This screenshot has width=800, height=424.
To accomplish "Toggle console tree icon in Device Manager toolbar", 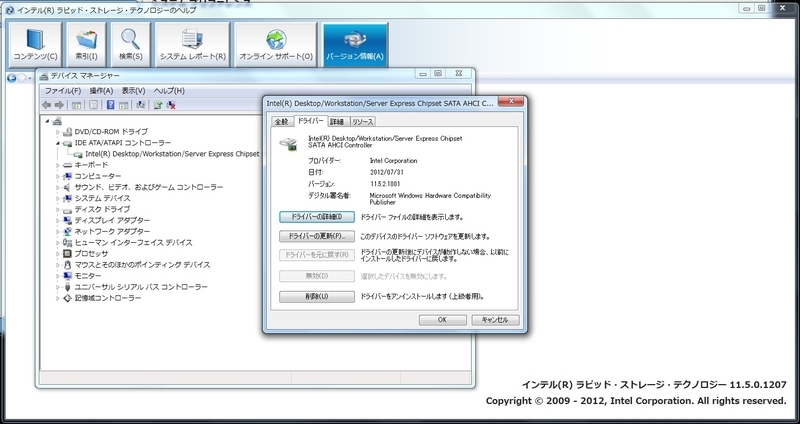I will coord(76,105).
